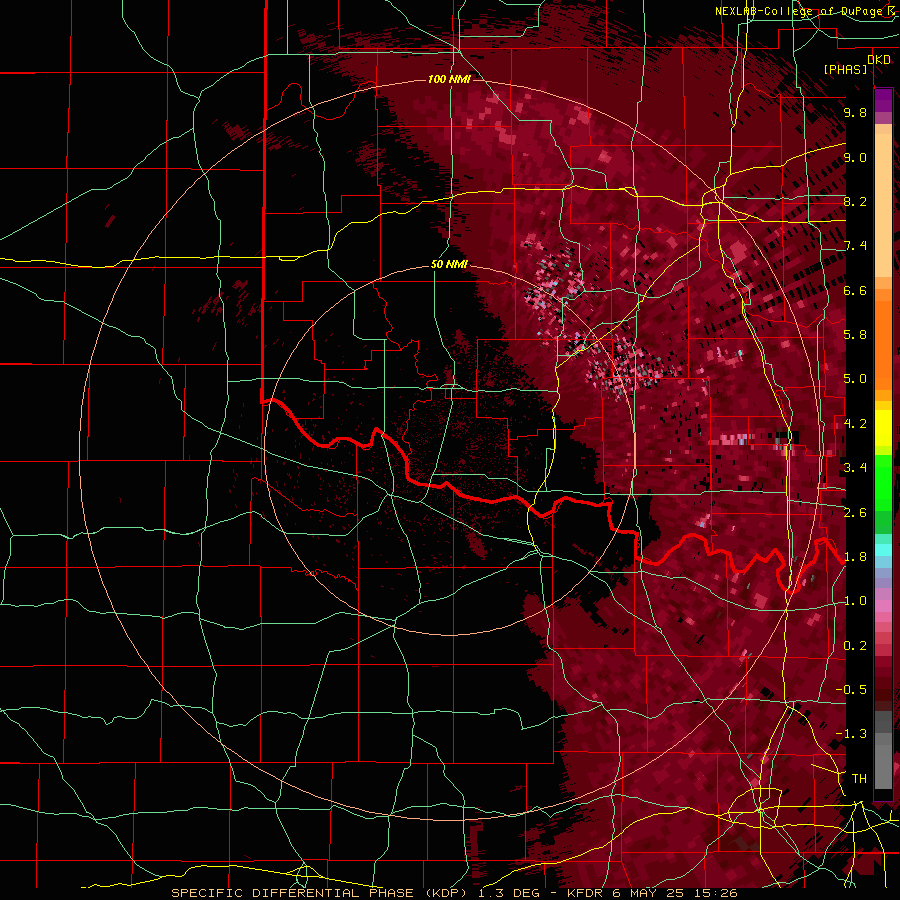Click the DKD label above the legend
Viewport: 900px width, 900px height.
coord(879,60)
